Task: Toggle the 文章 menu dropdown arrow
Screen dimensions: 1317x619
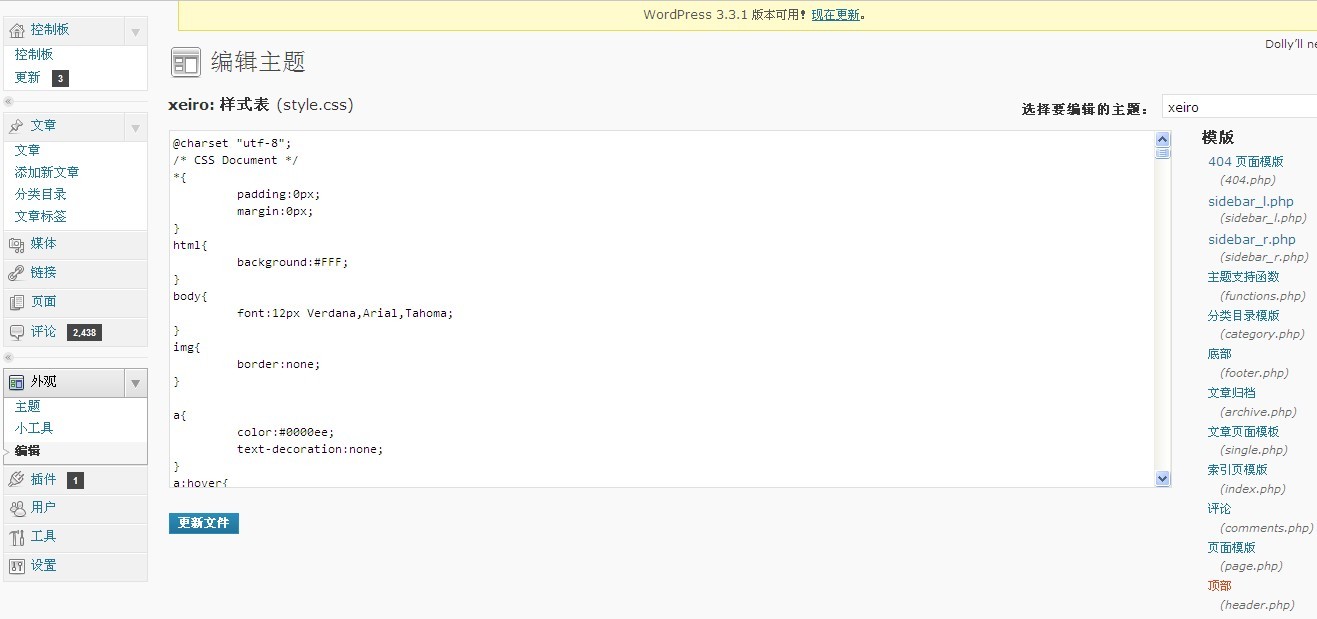Action: (136, 127)
